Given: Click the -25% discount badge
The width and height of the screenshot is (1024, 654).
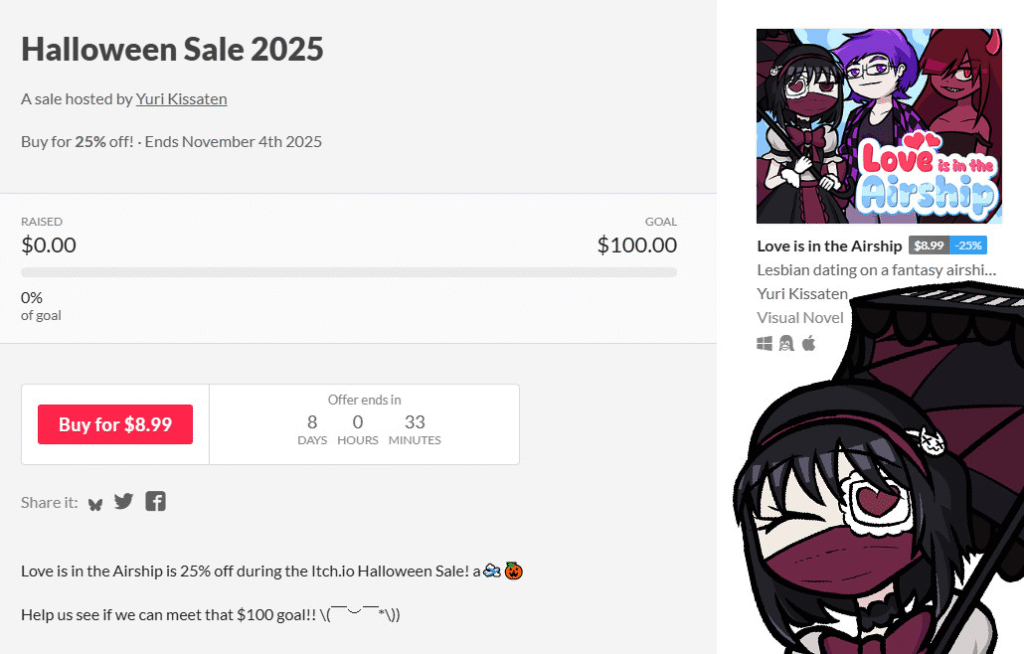Looking at the screenshot, I should pyautogui.click(x=968, y=246).
